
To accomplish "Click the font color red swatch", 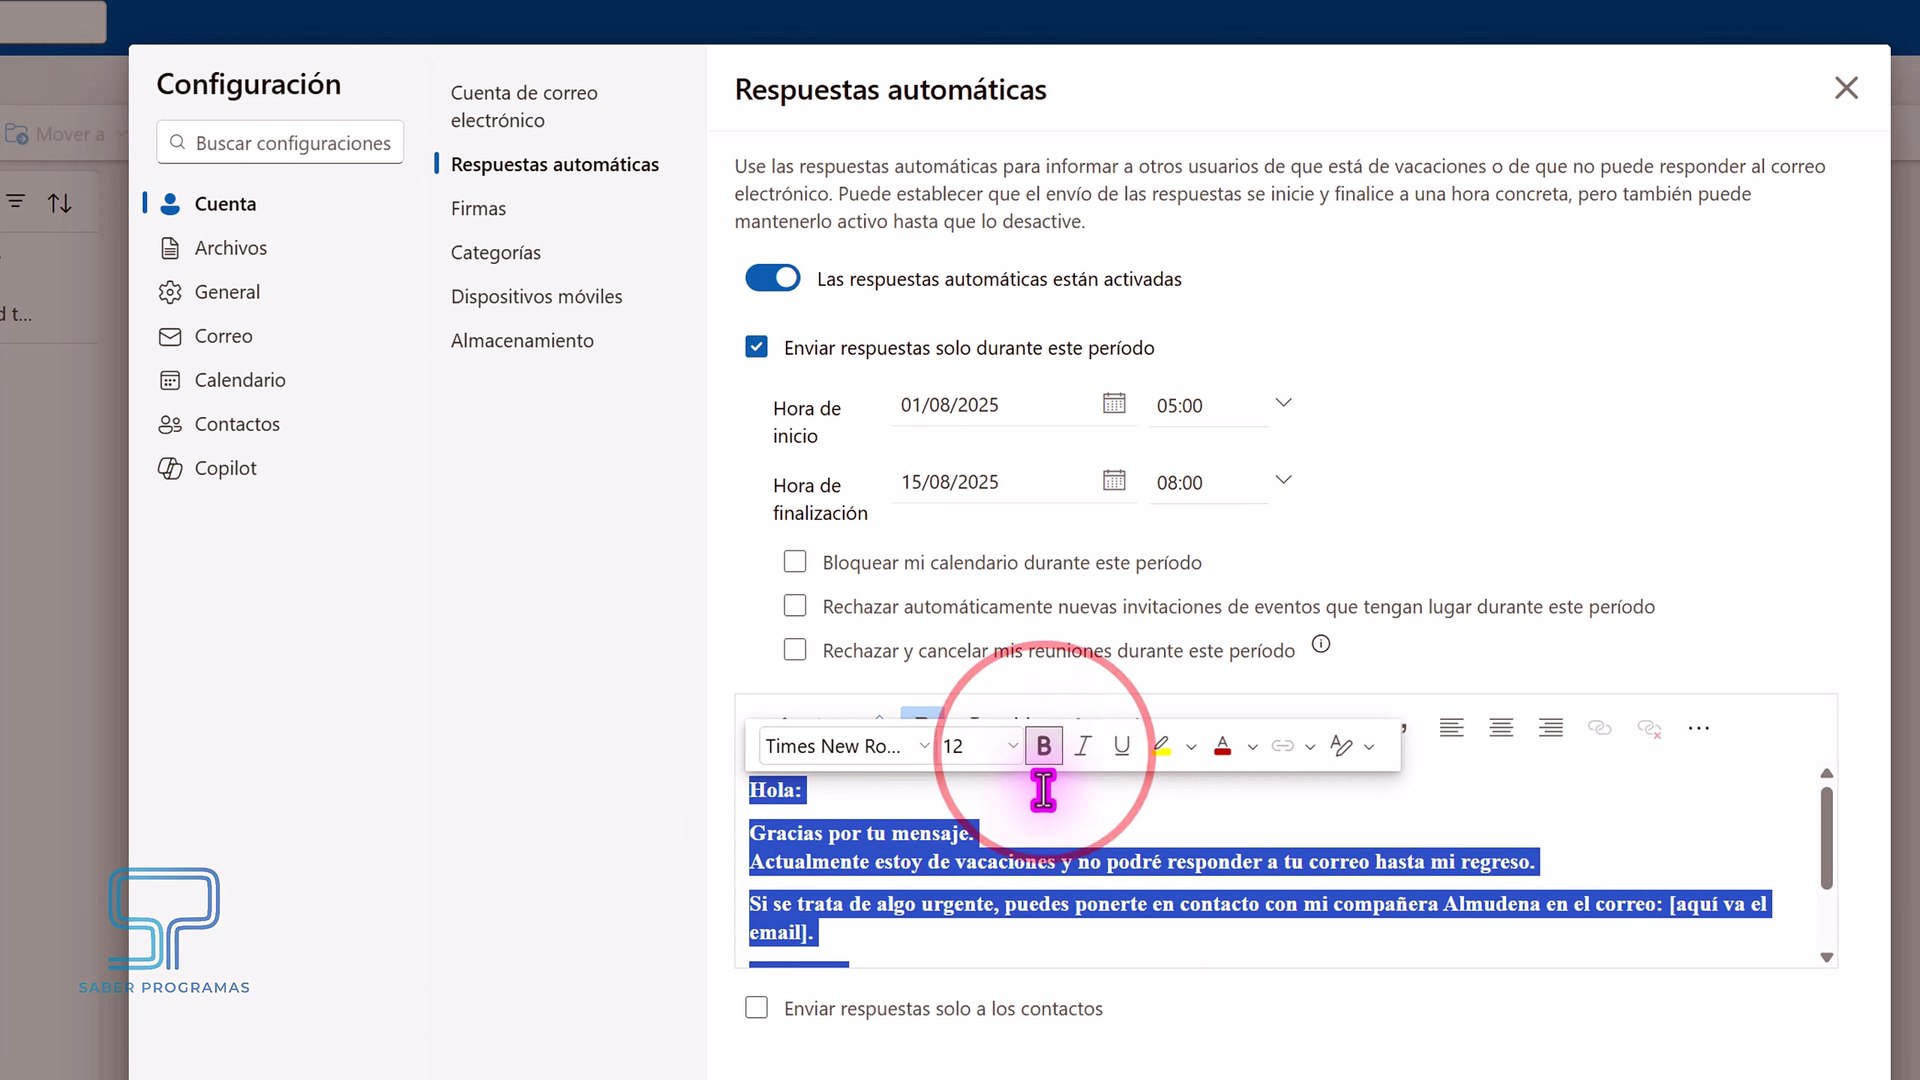I will 1222,746.
